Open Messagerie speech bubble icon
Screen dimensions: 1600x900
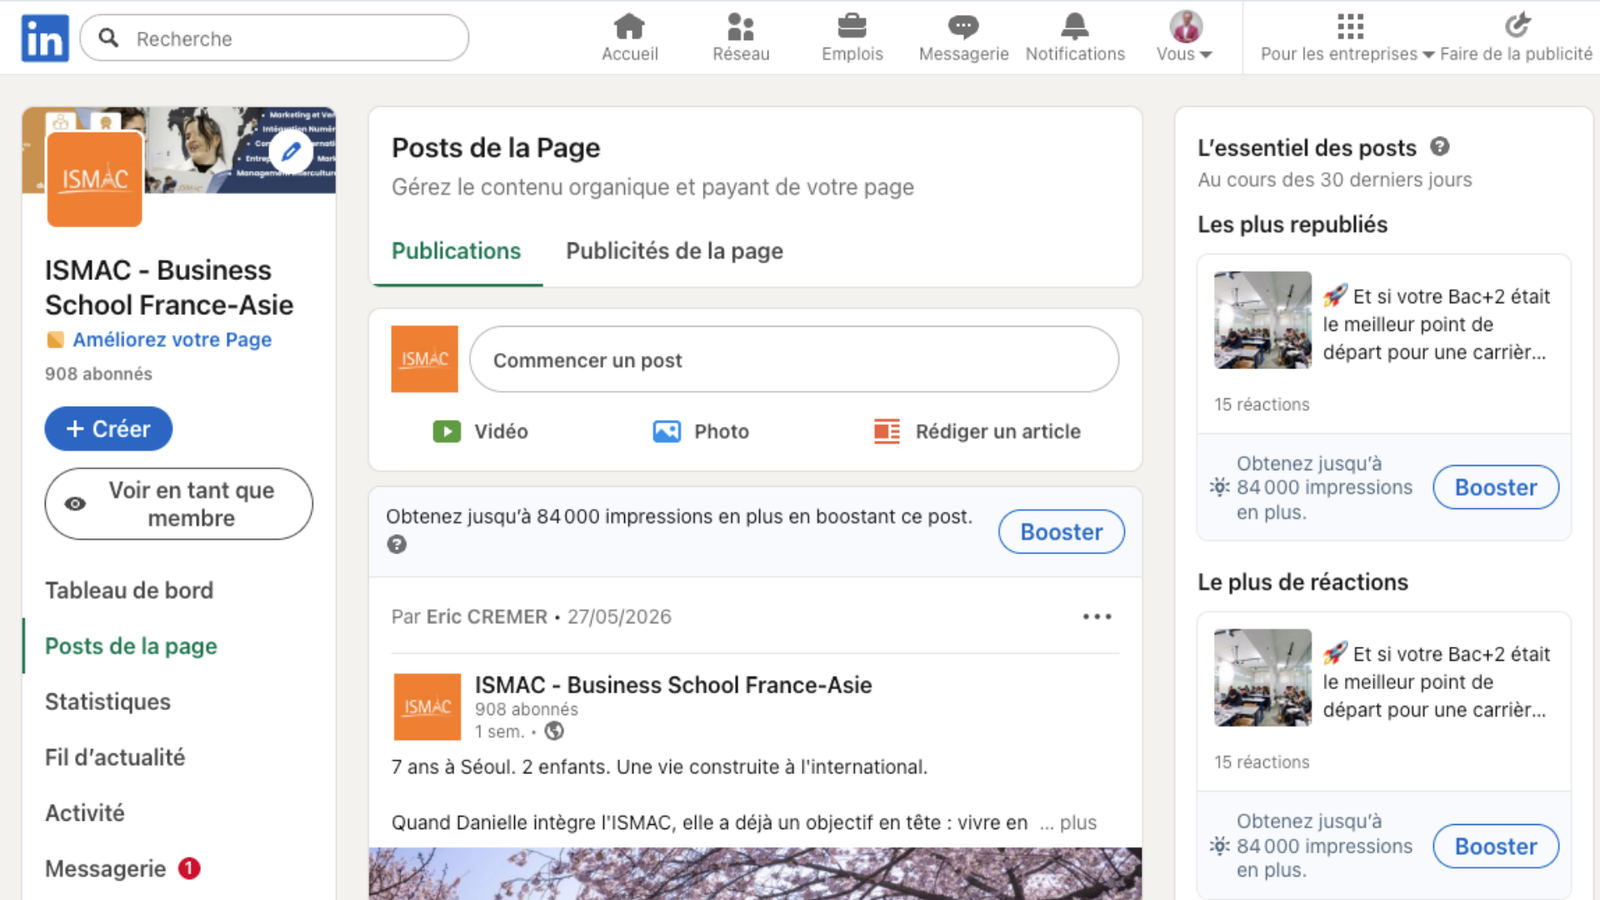[963, 26]
